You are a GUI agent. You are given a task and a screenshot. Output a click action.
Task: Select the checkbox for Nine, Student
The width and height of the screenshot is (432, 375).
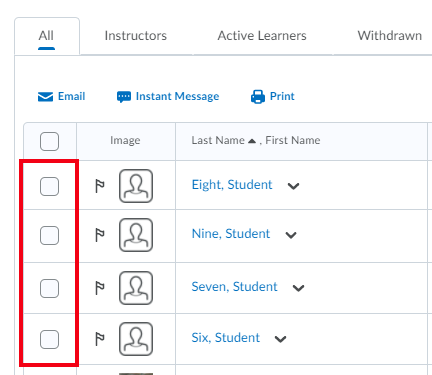(x=49, y=235)
